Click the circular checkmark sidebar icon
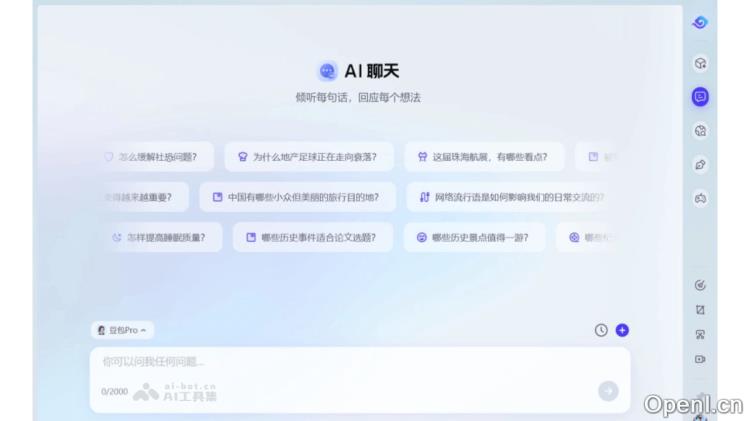Viewport: 750px width, 421px height. point(700,286)
